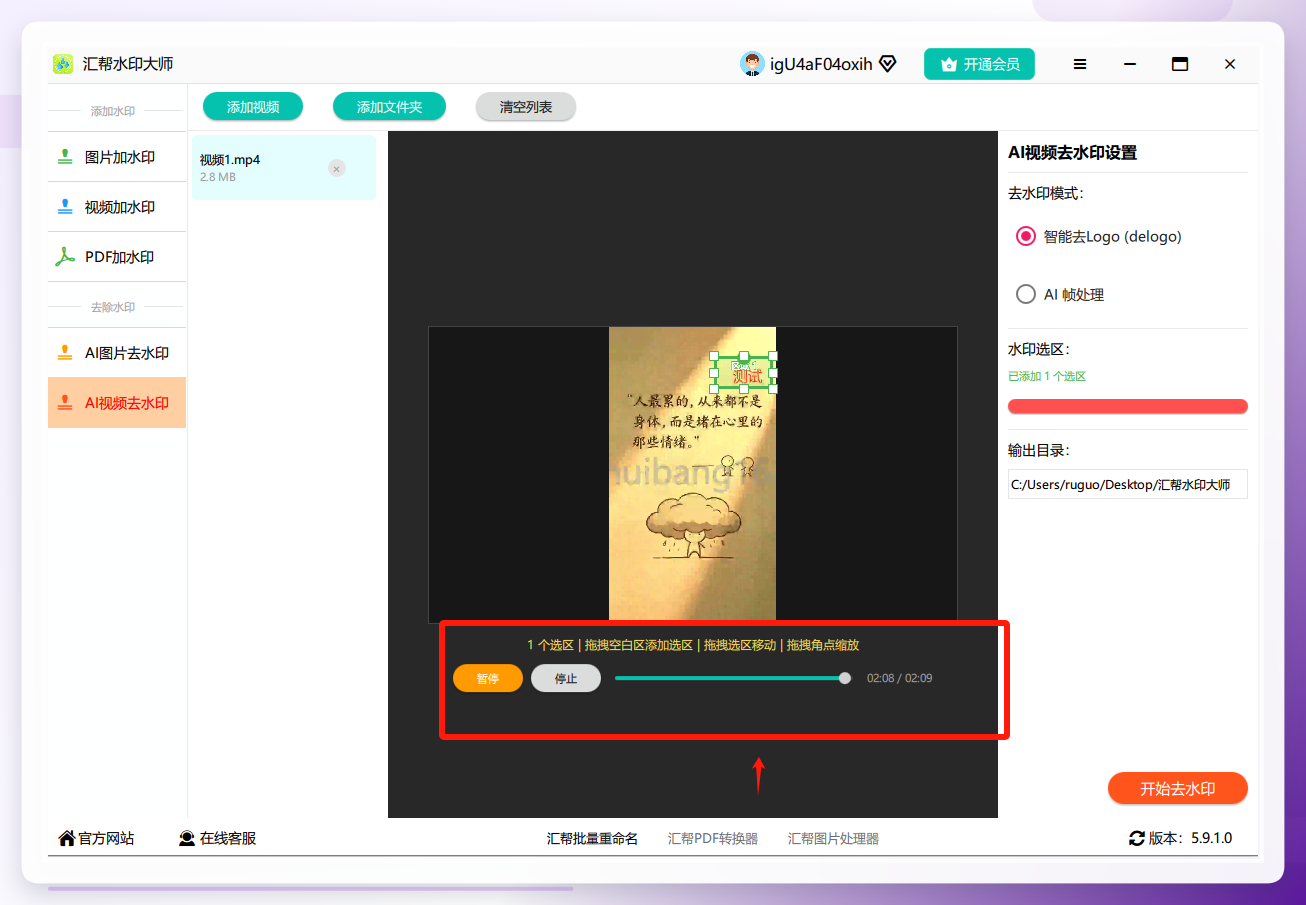This screenshot has width=1306, height=905.
Task: Click the 02:08 / 02:09 time display
Action: (900, 678)
